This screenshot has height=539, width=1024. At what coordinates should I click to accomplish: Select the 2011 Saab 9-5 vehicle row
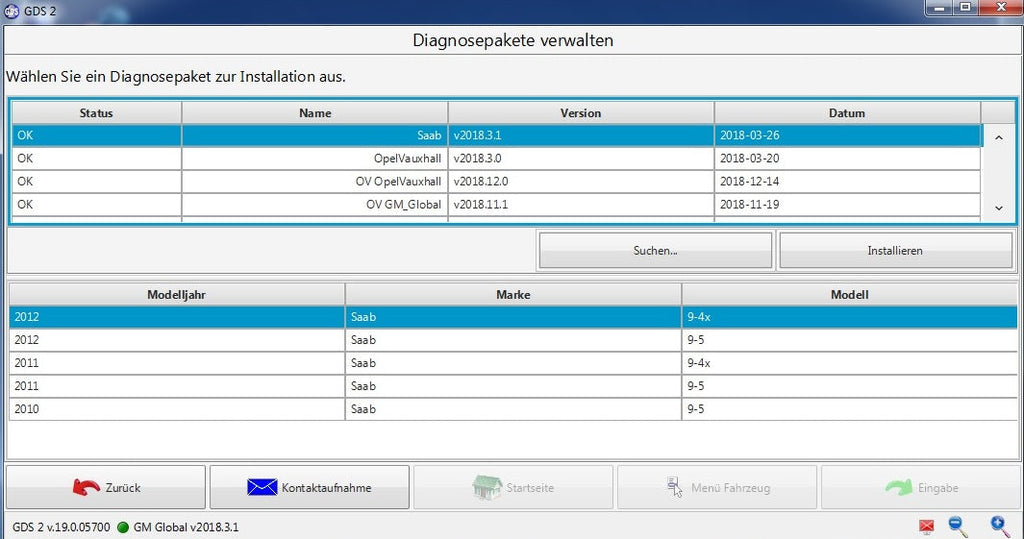click(513, 385)
